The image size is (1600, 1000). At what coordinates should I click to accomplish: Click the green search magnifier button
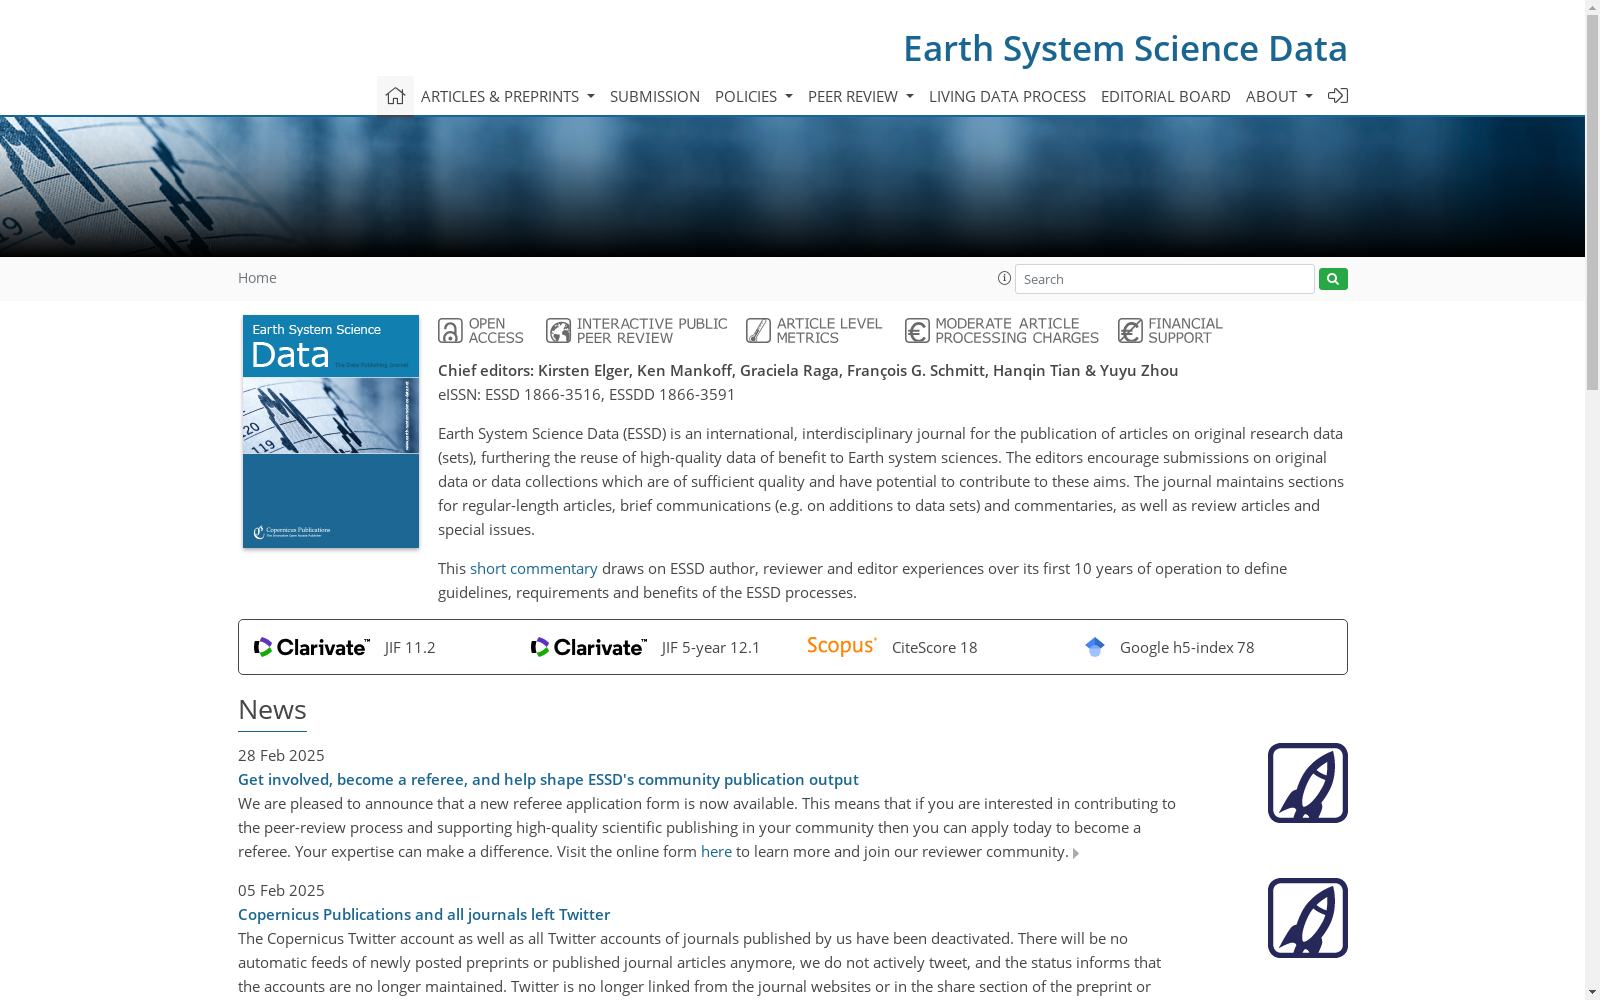tap(1332, 279)
